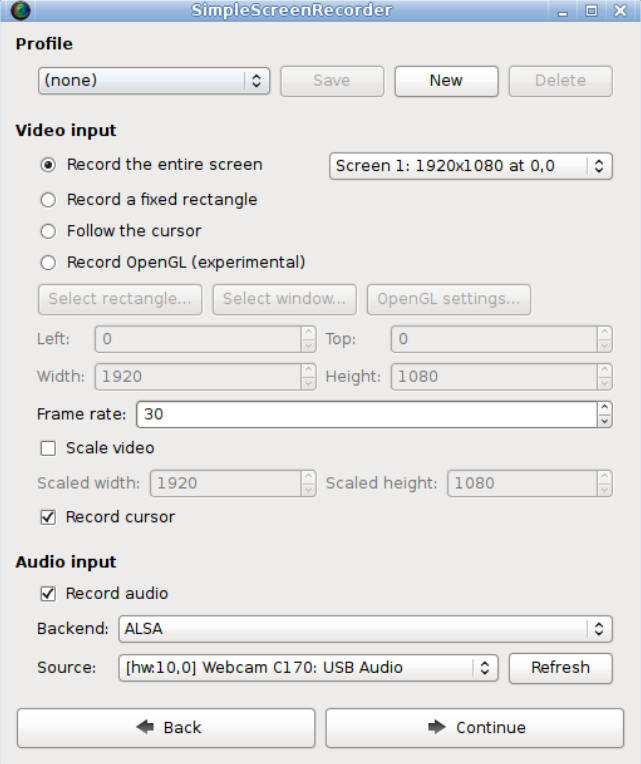
Task: Click the New profile button
Action: click(x=446, y=81)
